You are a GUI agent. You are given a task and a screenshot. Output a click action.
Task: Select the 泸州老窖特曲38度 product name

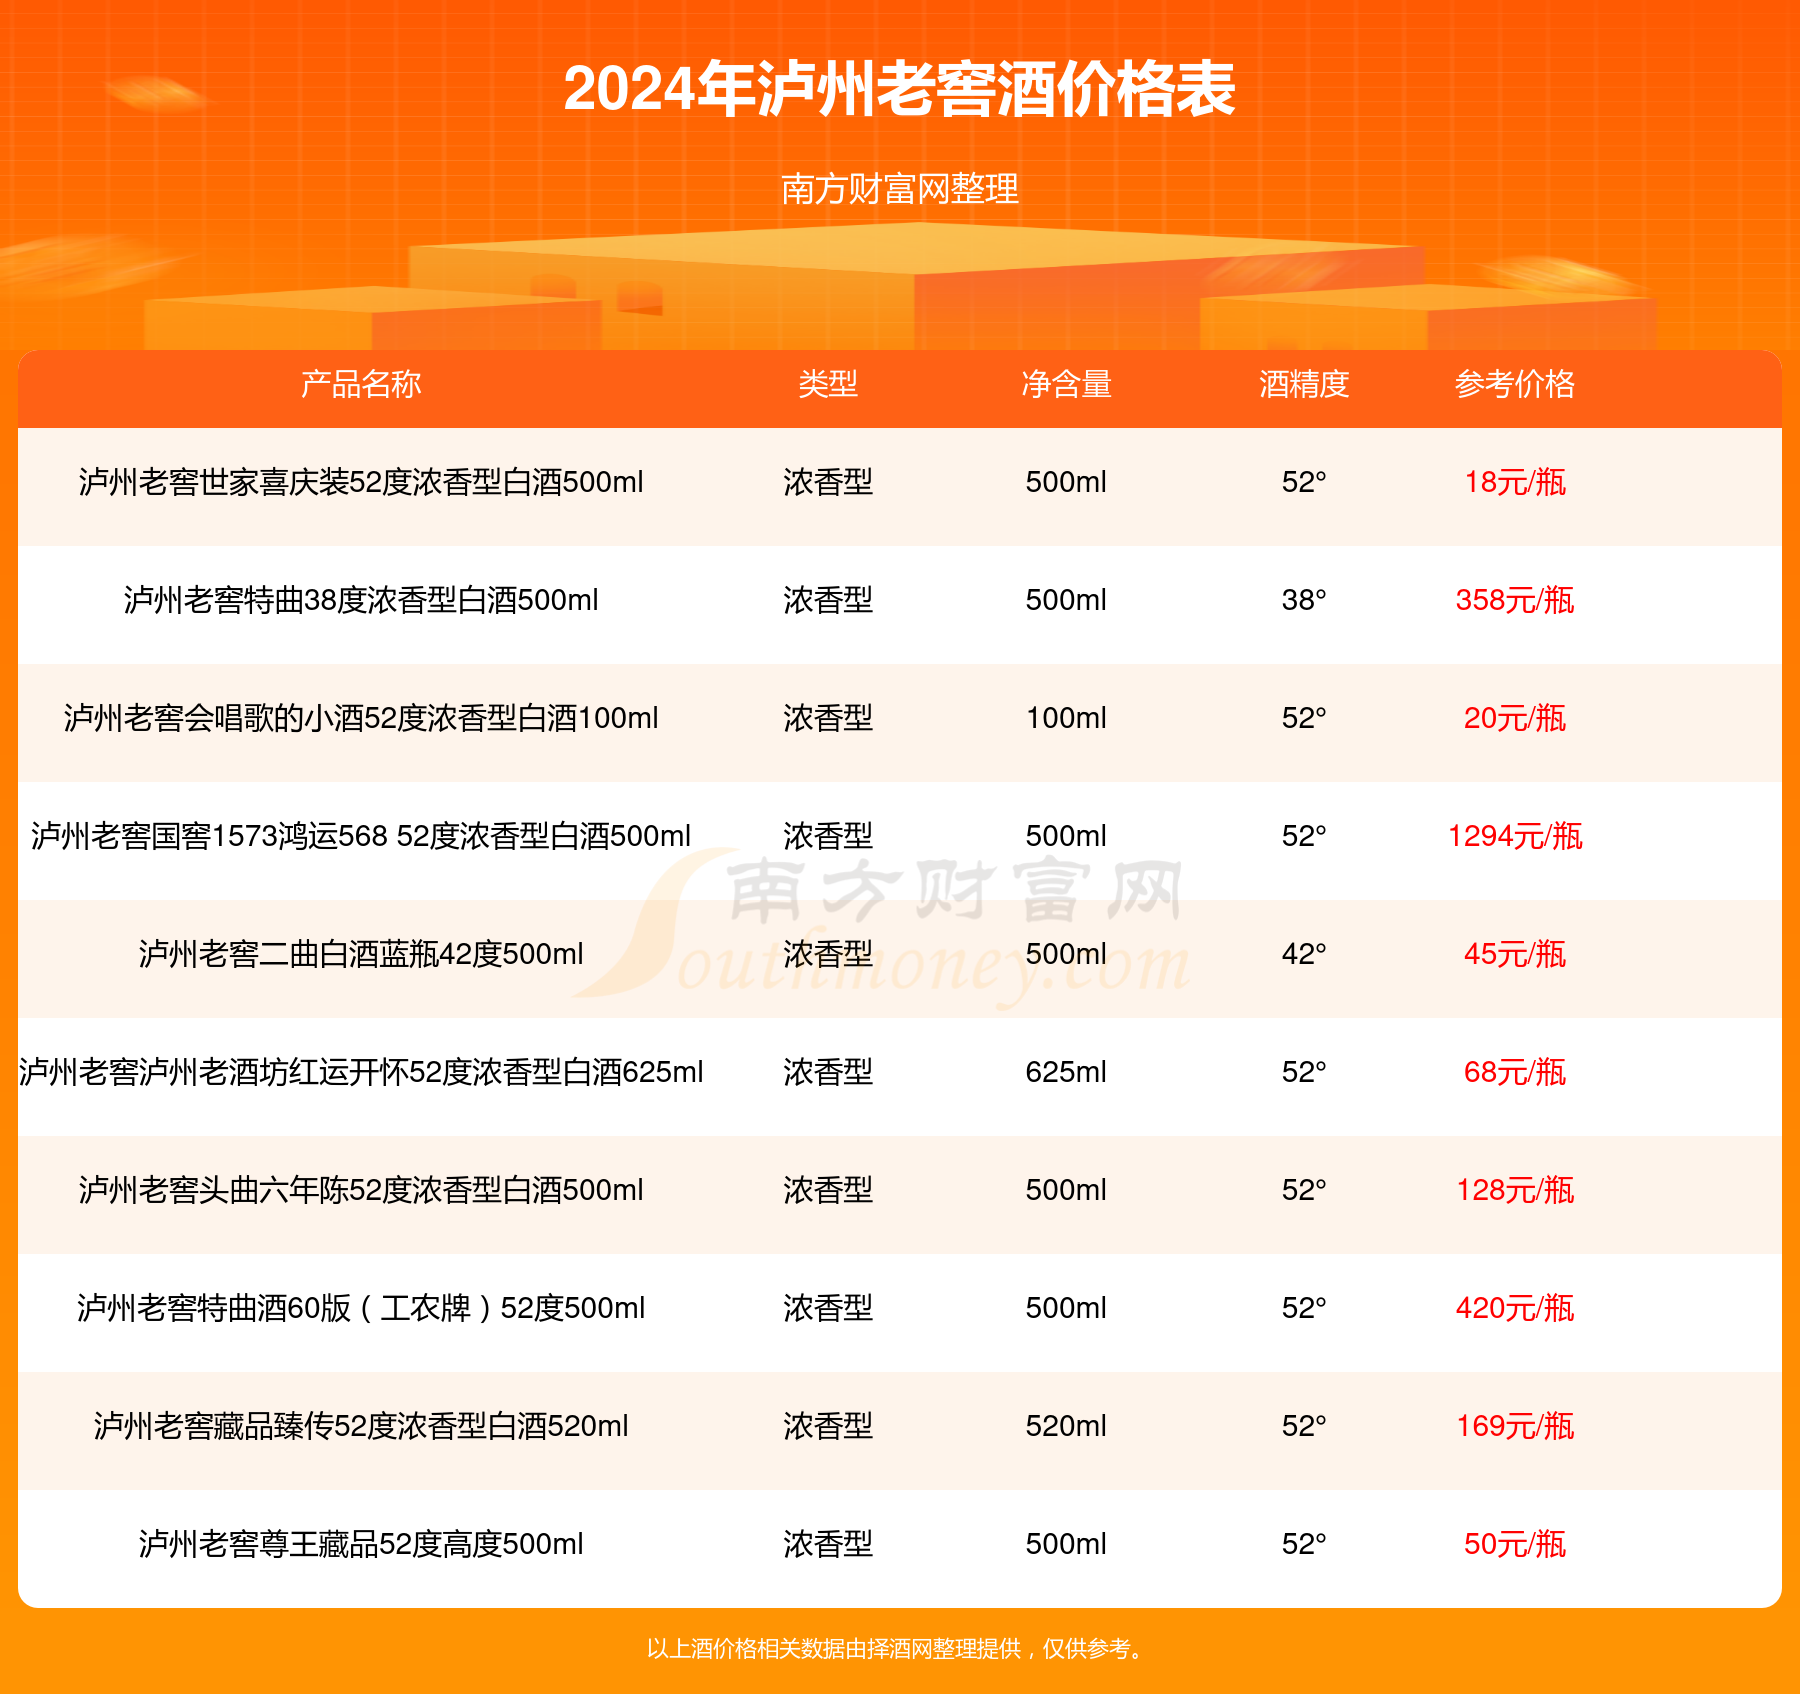point(361,600)
